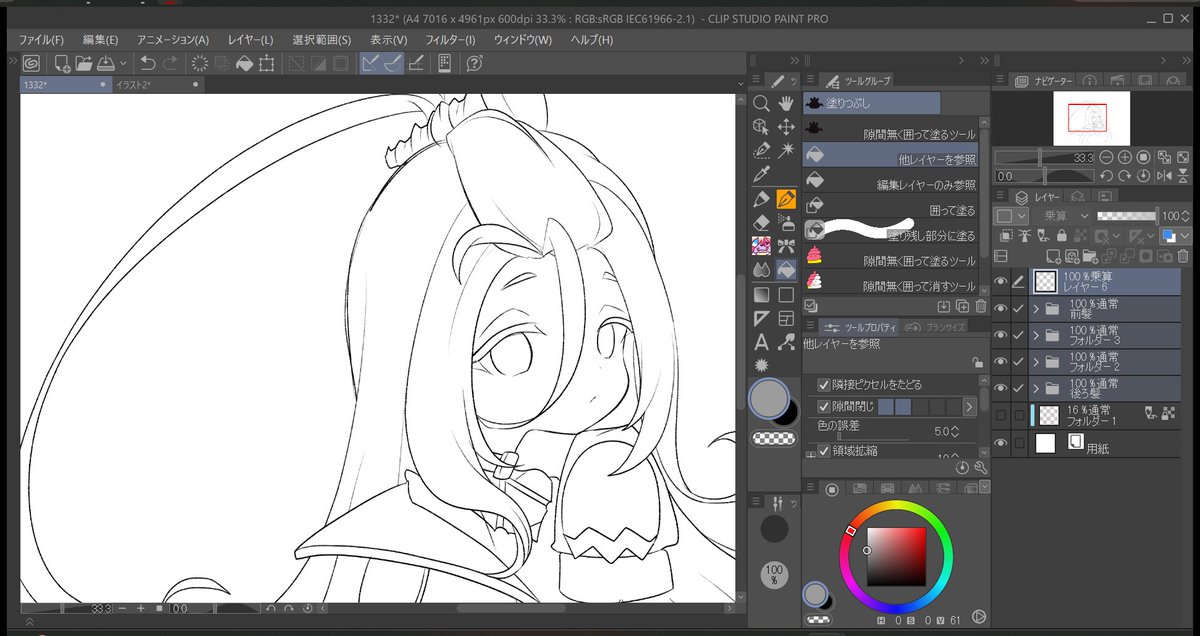The image size is (1200, 636).
Task: Hide the フォルダー 2 layer
Action: point(1000,361)
